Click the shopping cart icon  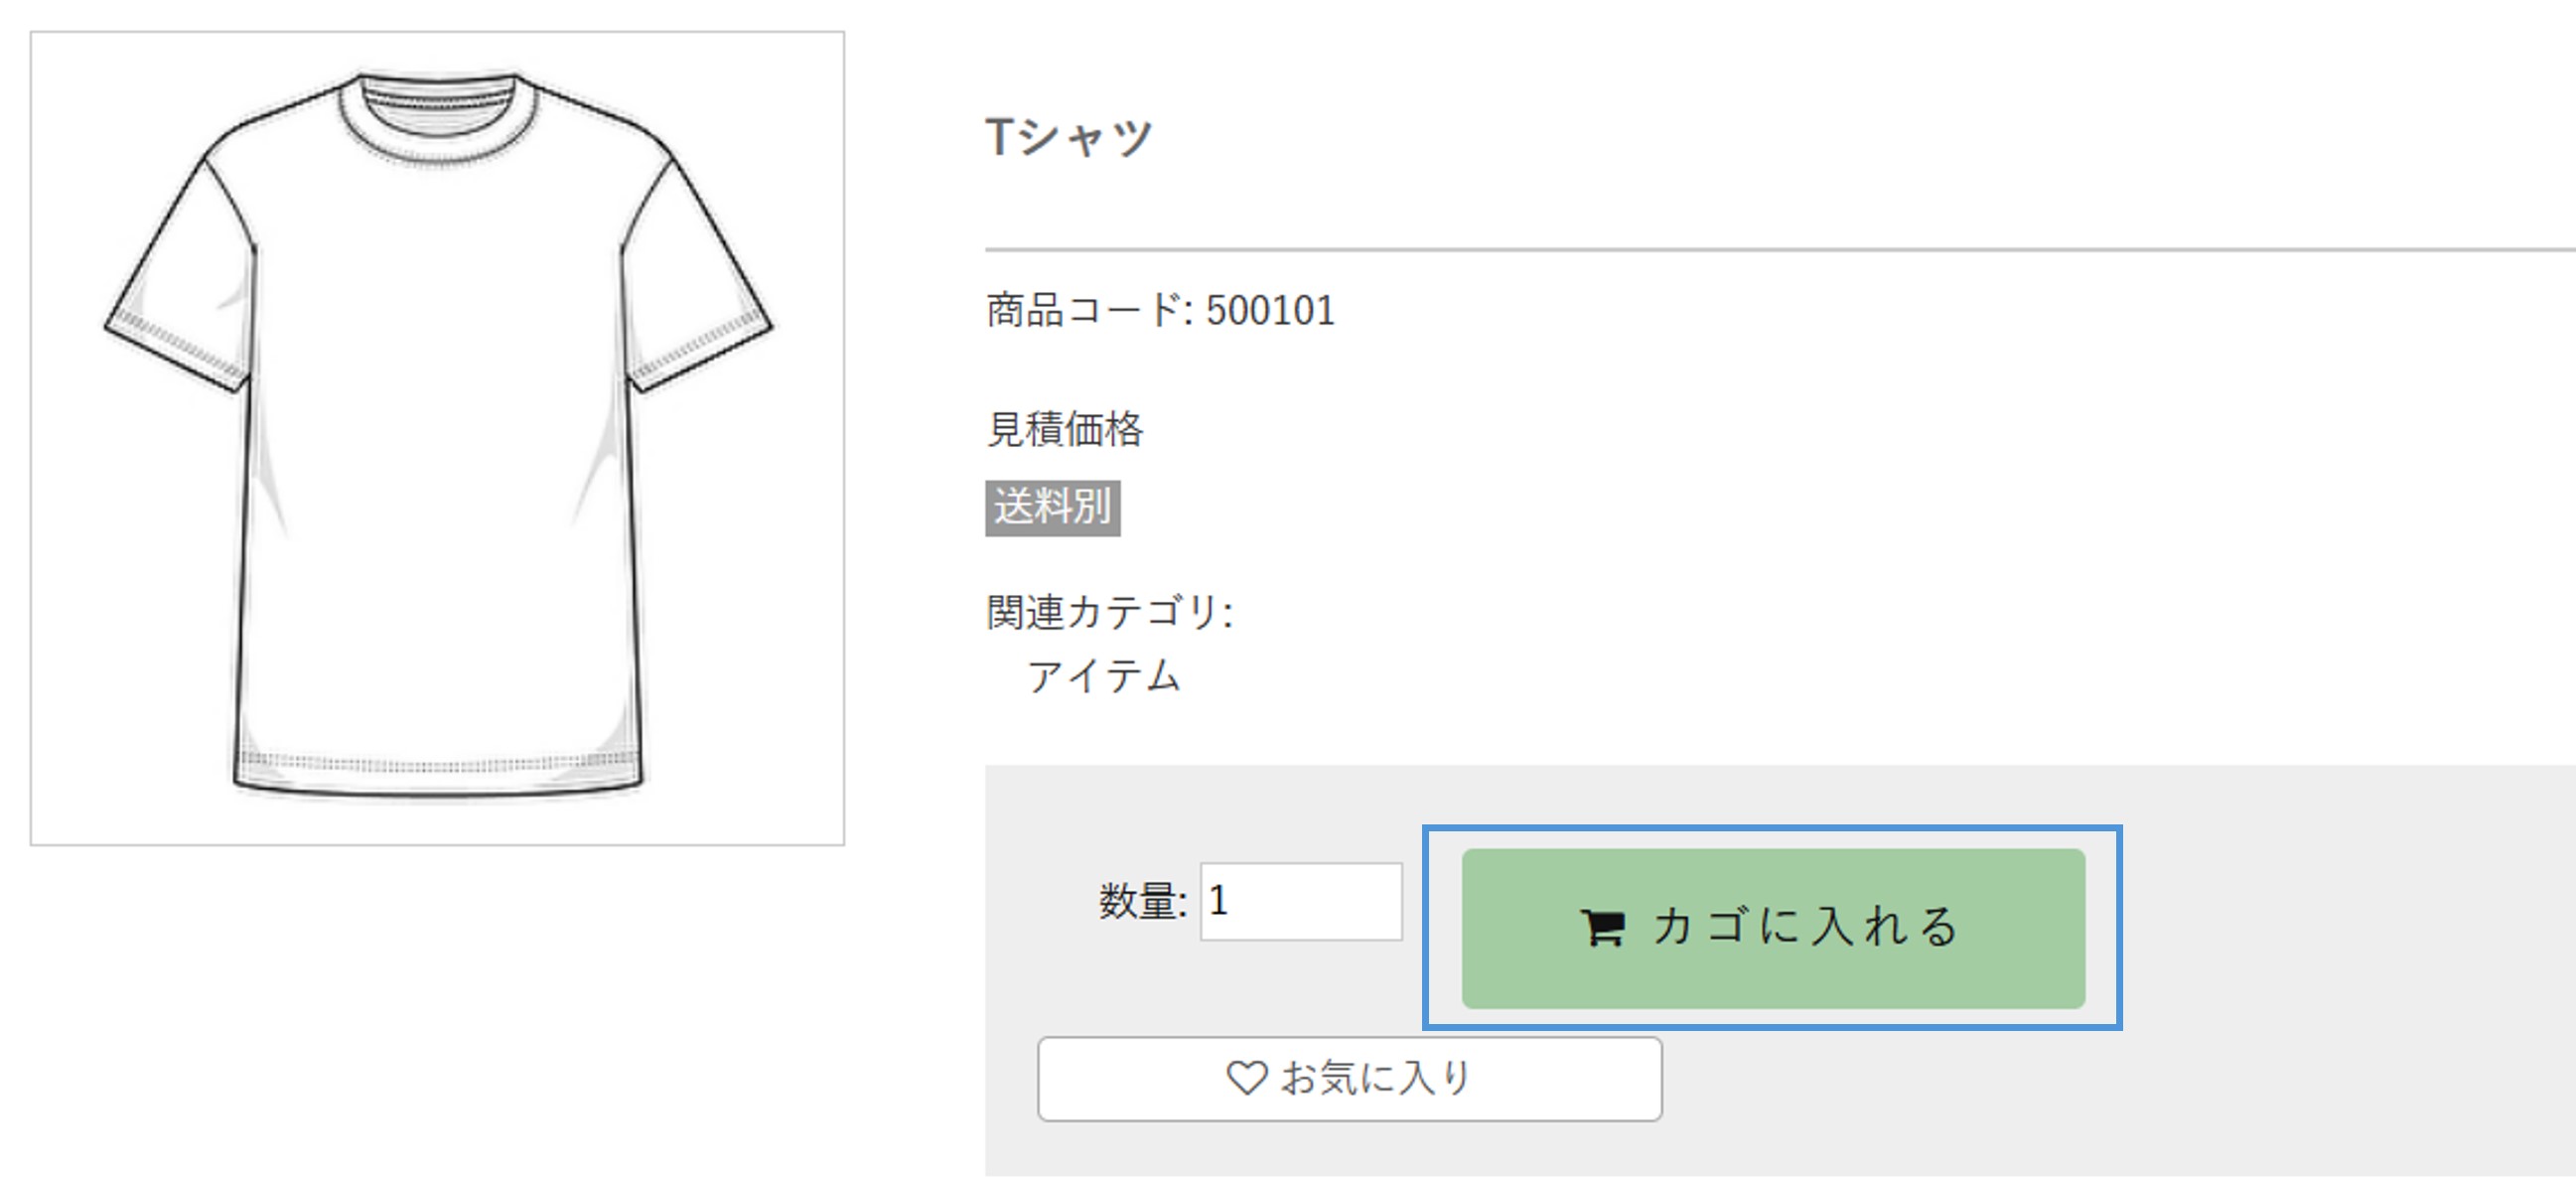[x=1603, y=927]
